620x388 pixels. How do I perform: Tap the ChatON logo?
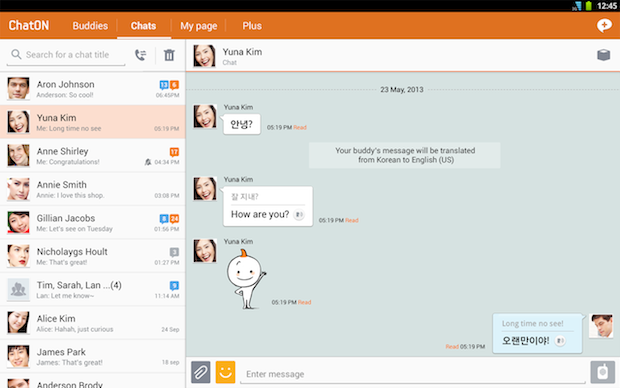(x=29, y=26)
